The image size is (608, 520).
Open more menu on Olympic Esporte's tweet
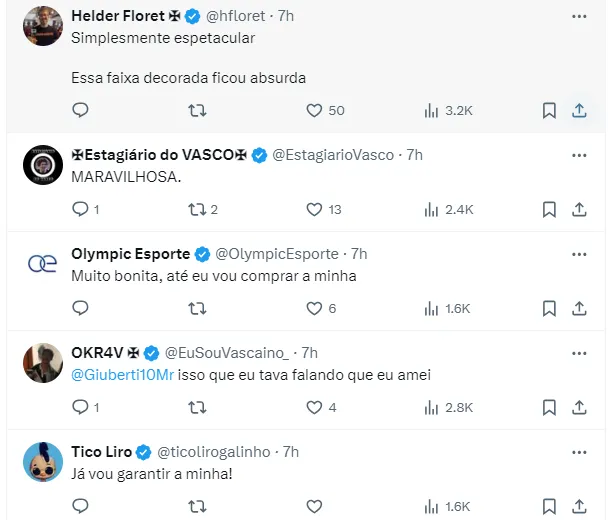coord(578,254)
